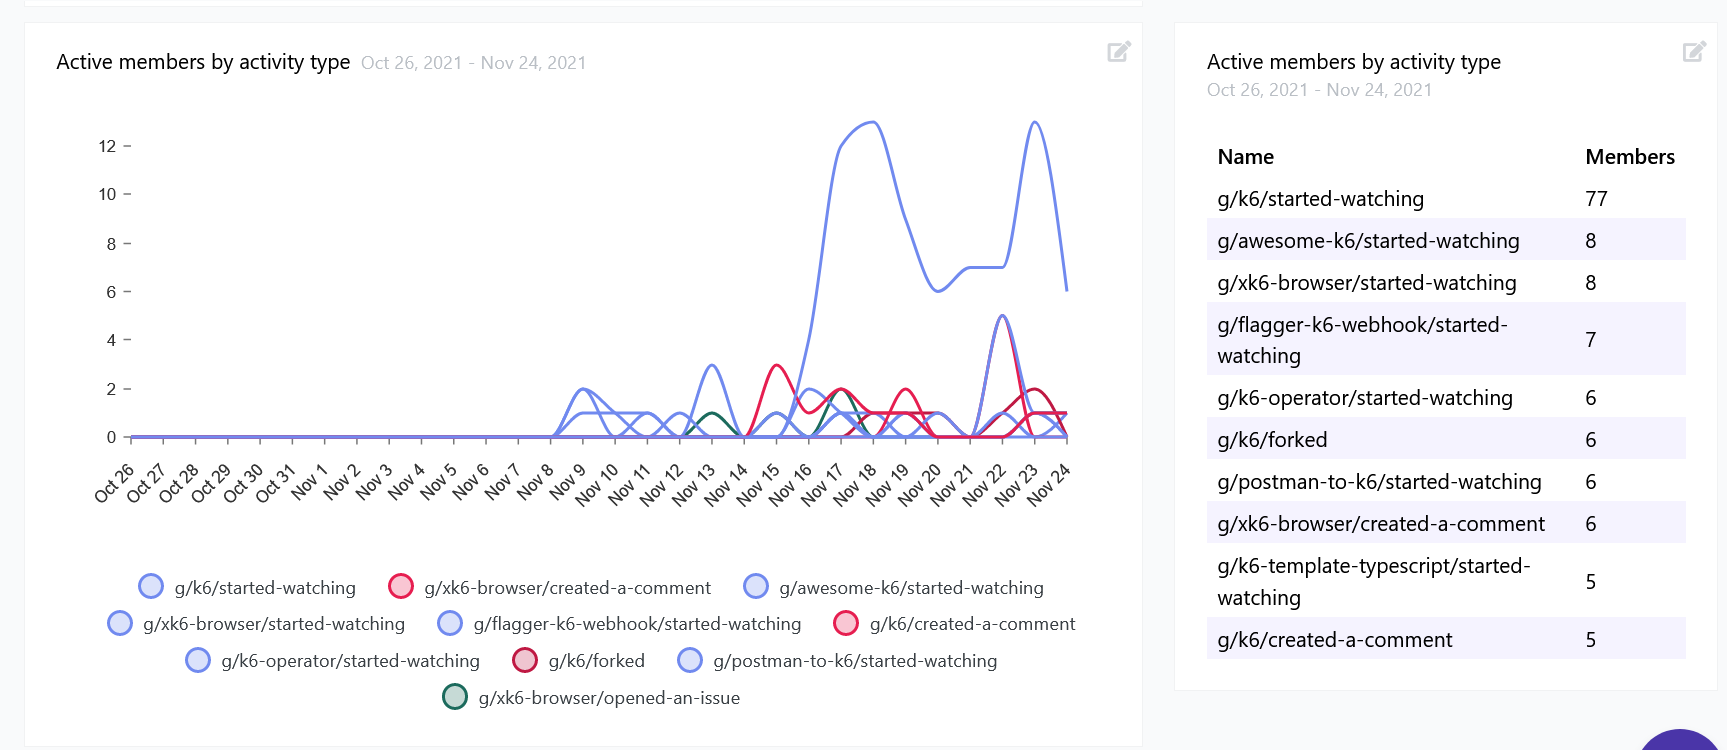Edit the table widget via its pencil icon

pos(1693,51)
